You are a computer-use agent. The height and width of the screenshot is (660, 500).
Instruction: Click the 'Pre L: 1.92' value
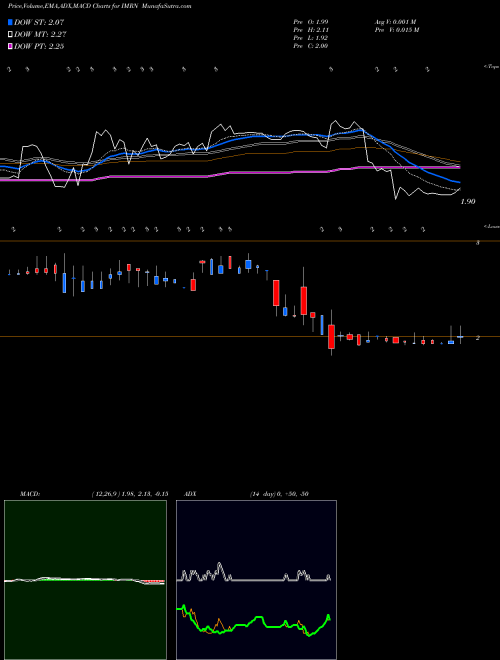tap(311, 38)
